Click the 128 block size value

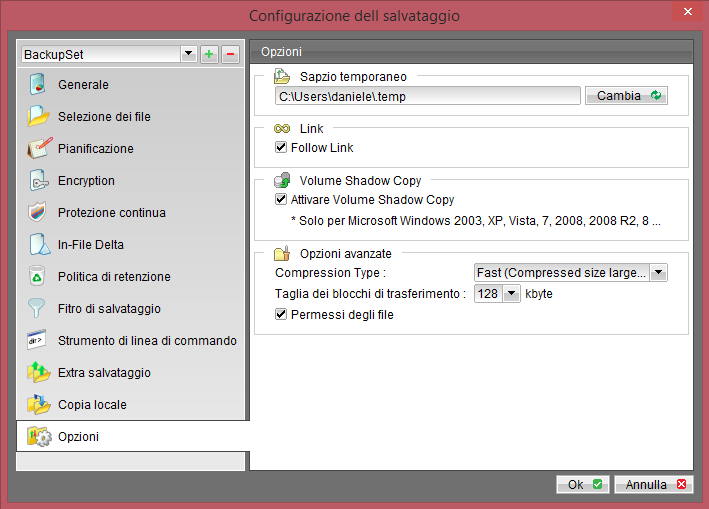pos(488,293)
